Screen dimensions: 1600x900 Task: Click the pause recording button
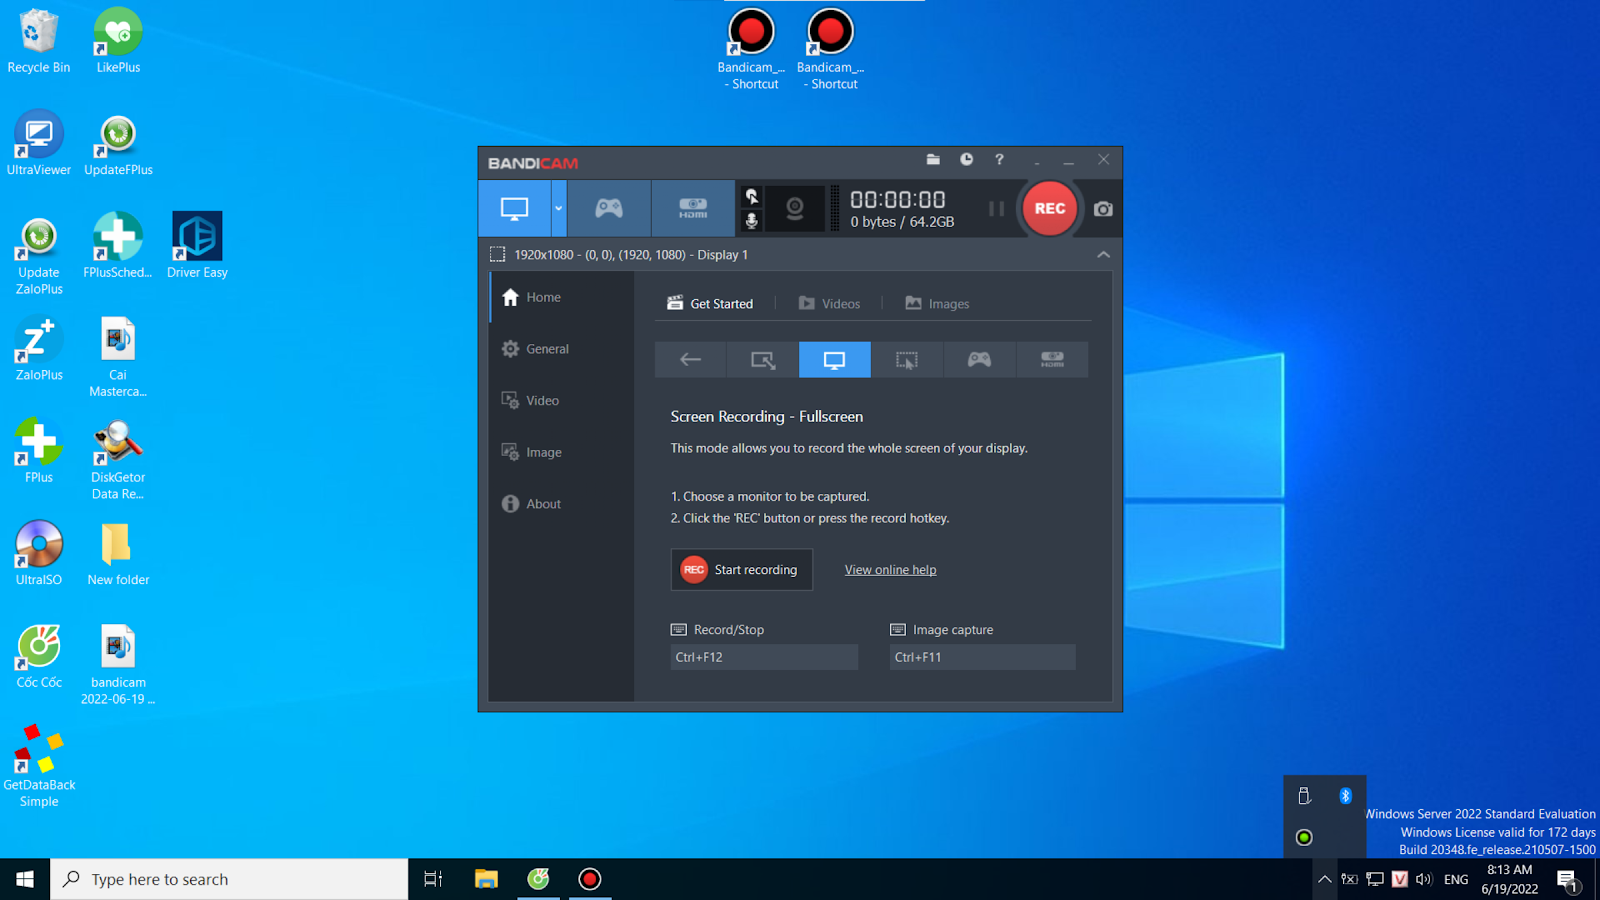[x=996, y=208]
